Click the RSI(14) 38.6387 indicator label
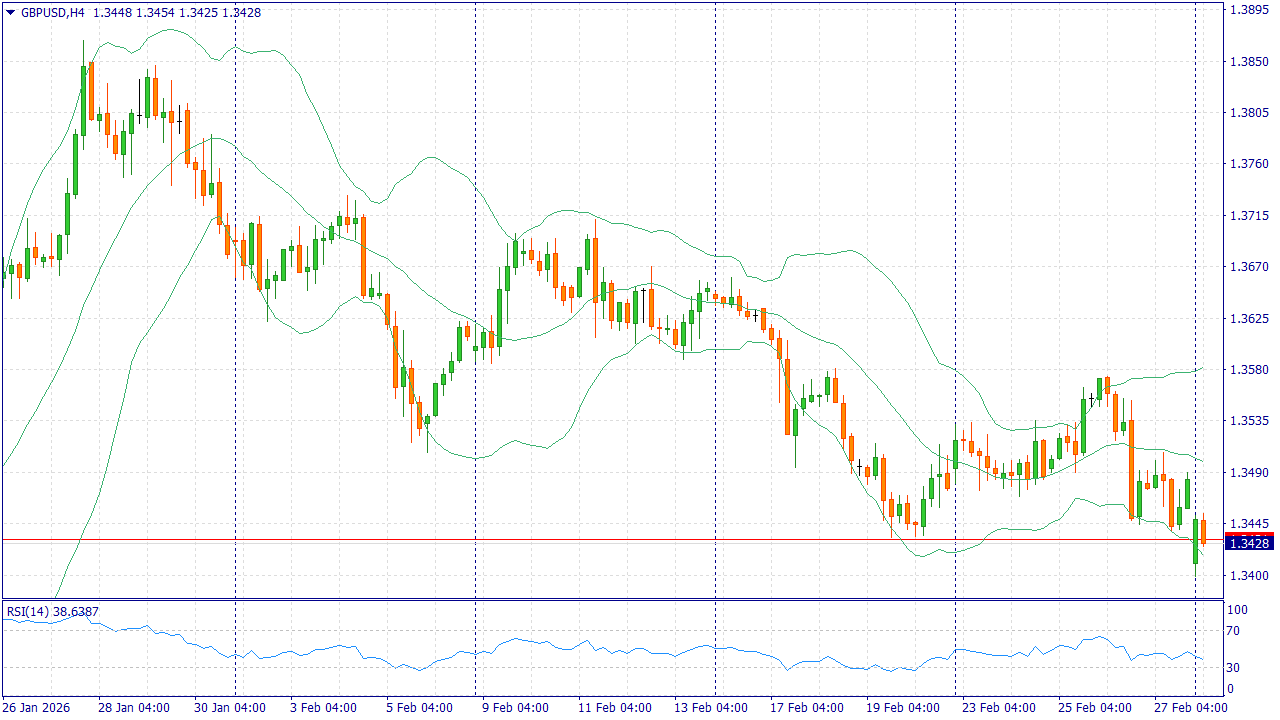Screen dimensions: 1280x720 tap(53, 611)
